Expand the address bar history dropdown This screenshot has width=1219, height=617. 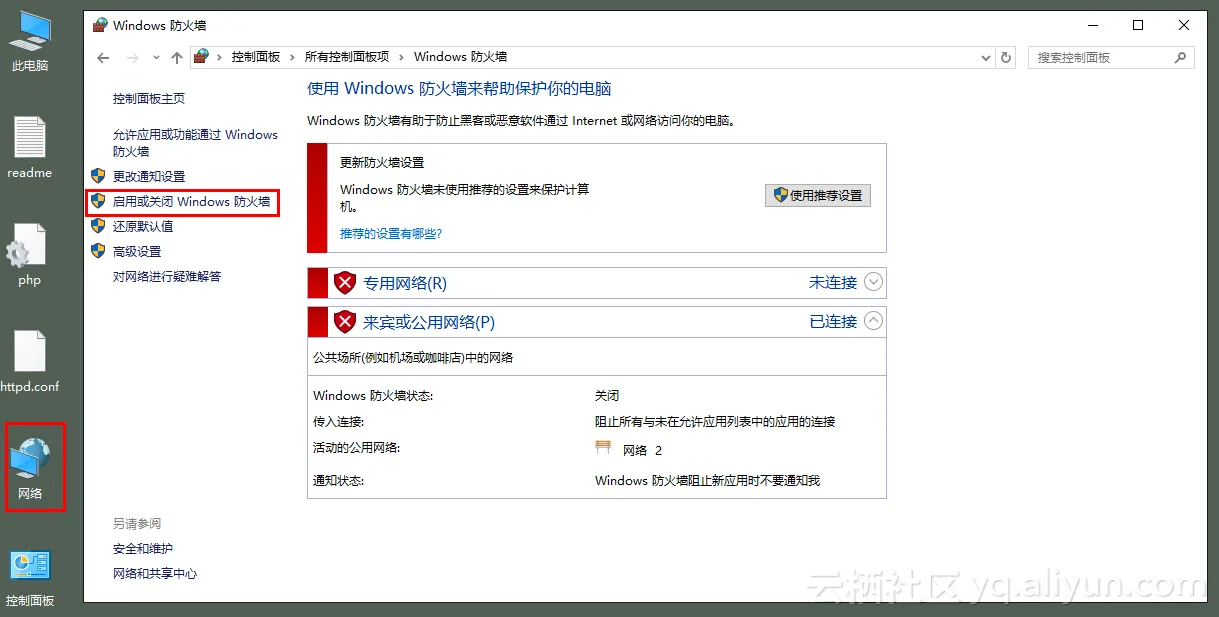[986, 58]
